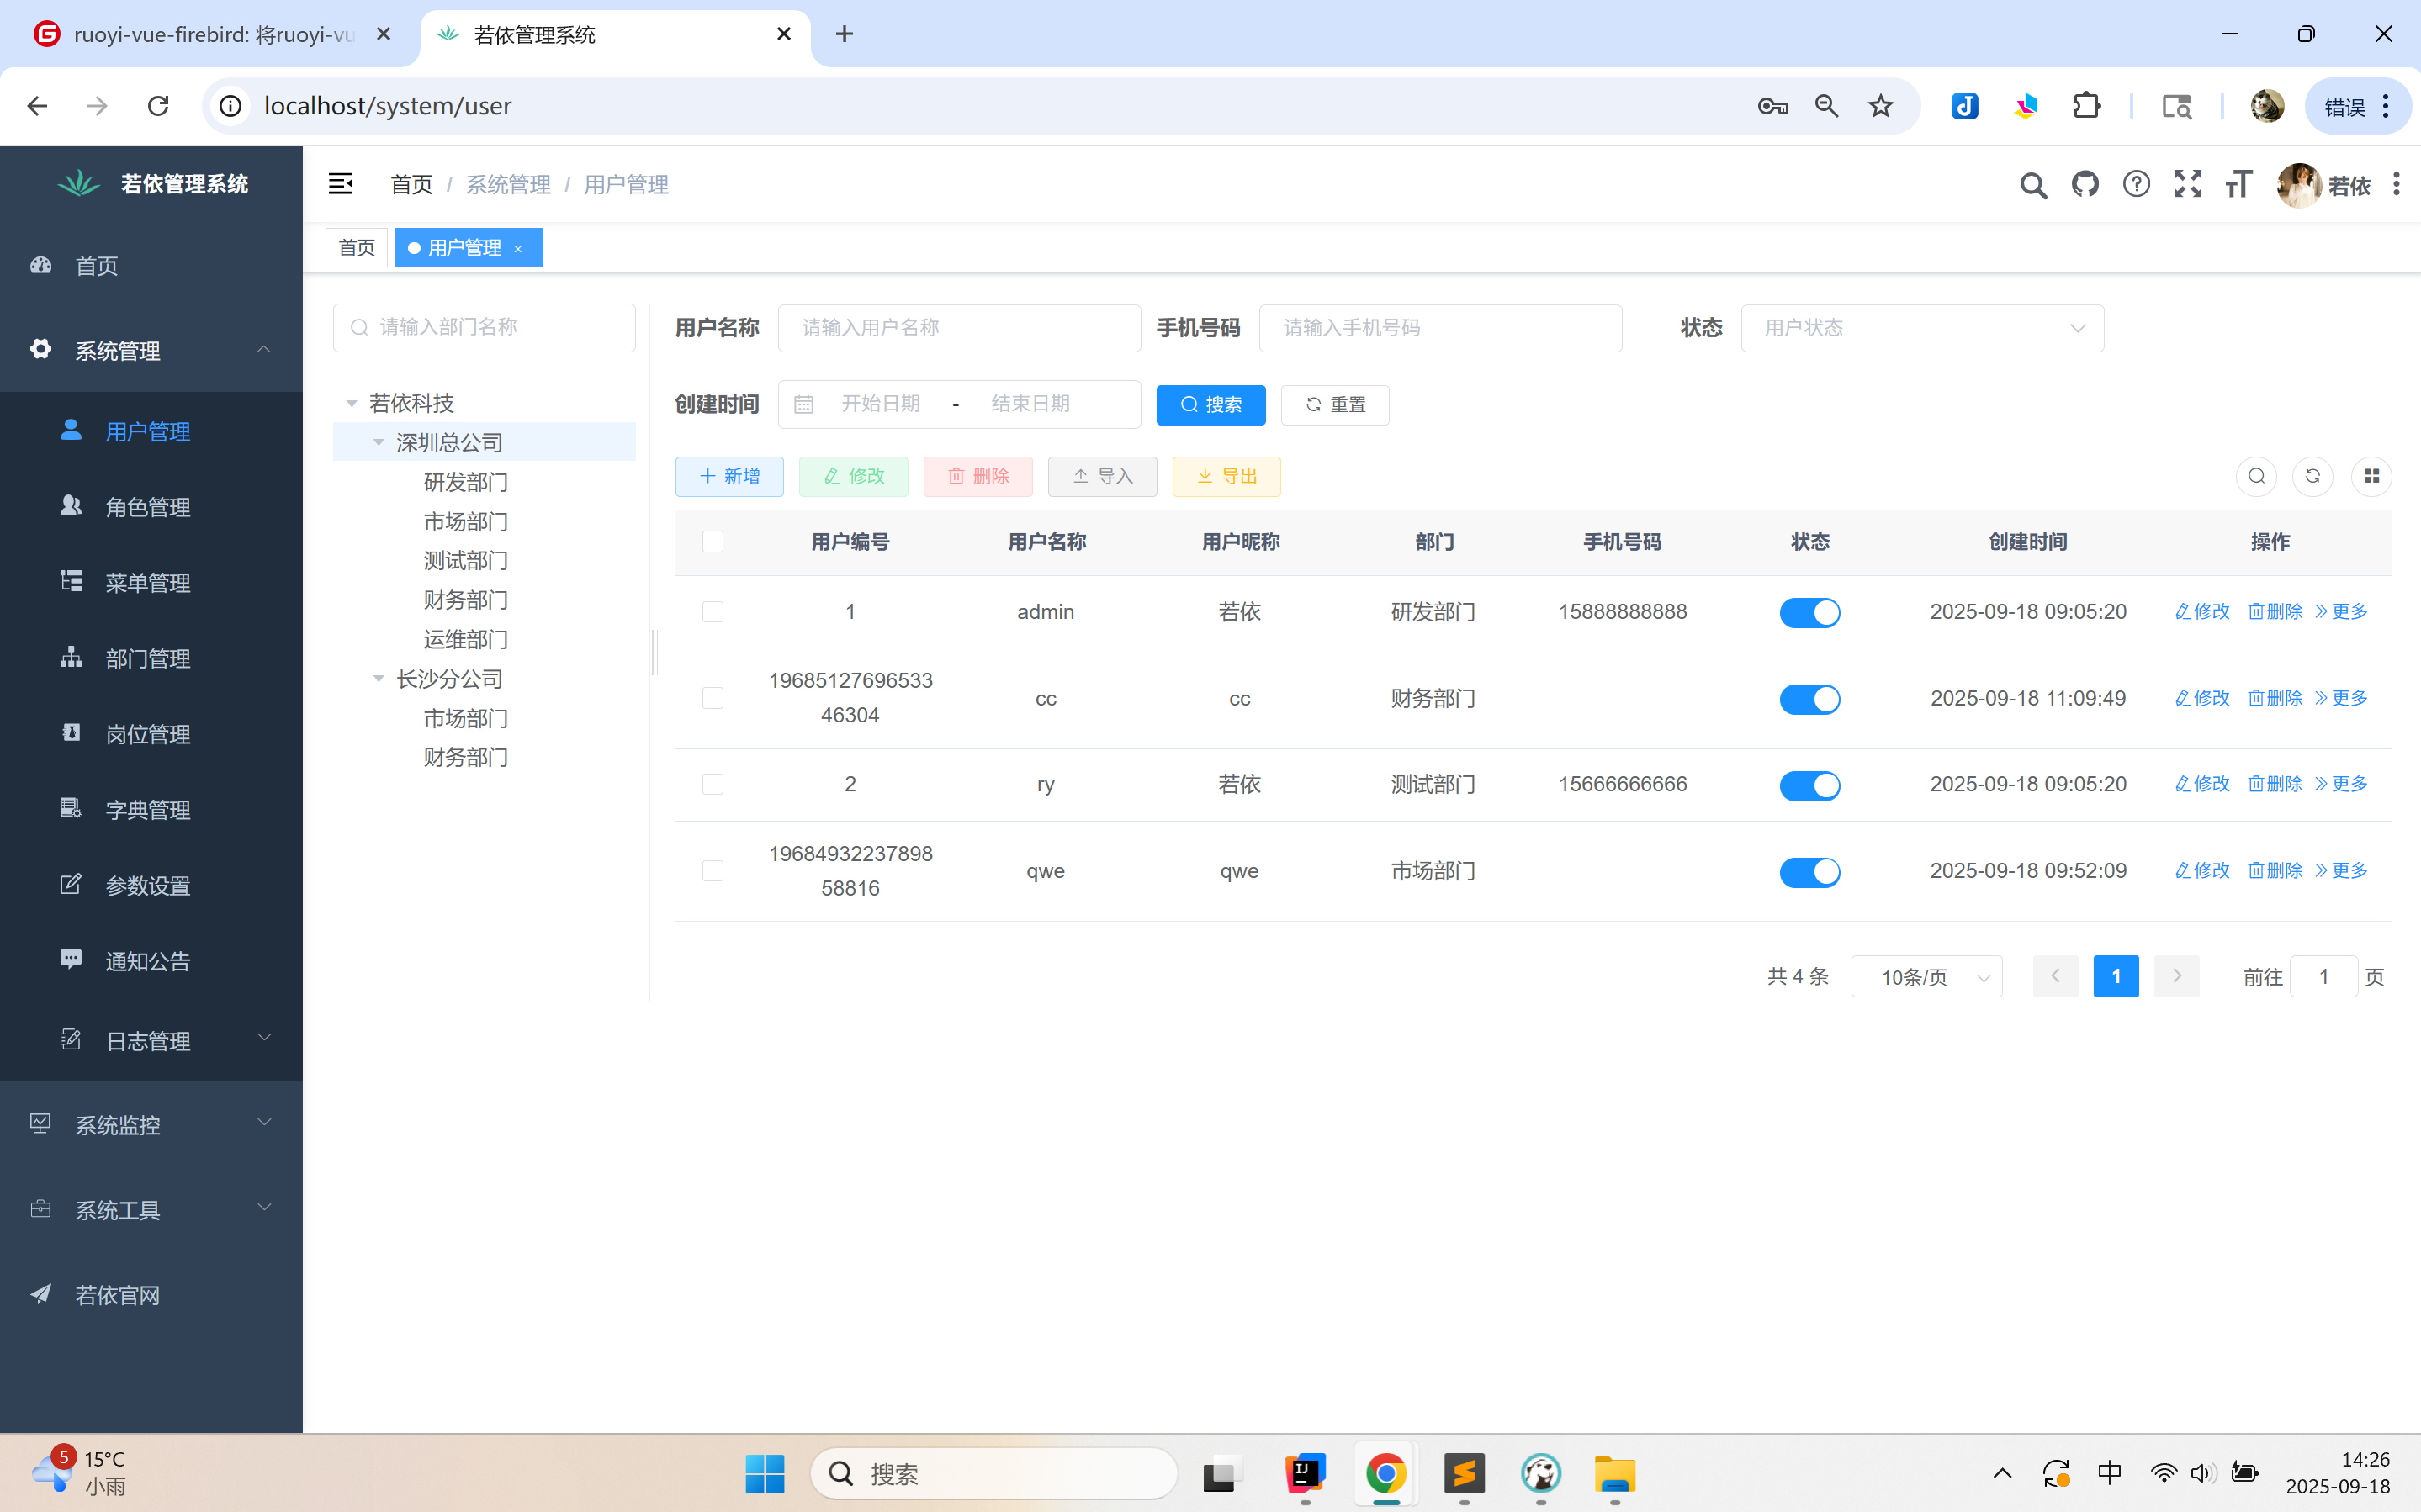The image size is (2421, 1512).
Task: Tick the checkbox for user ry
Action: pos(712,784)
